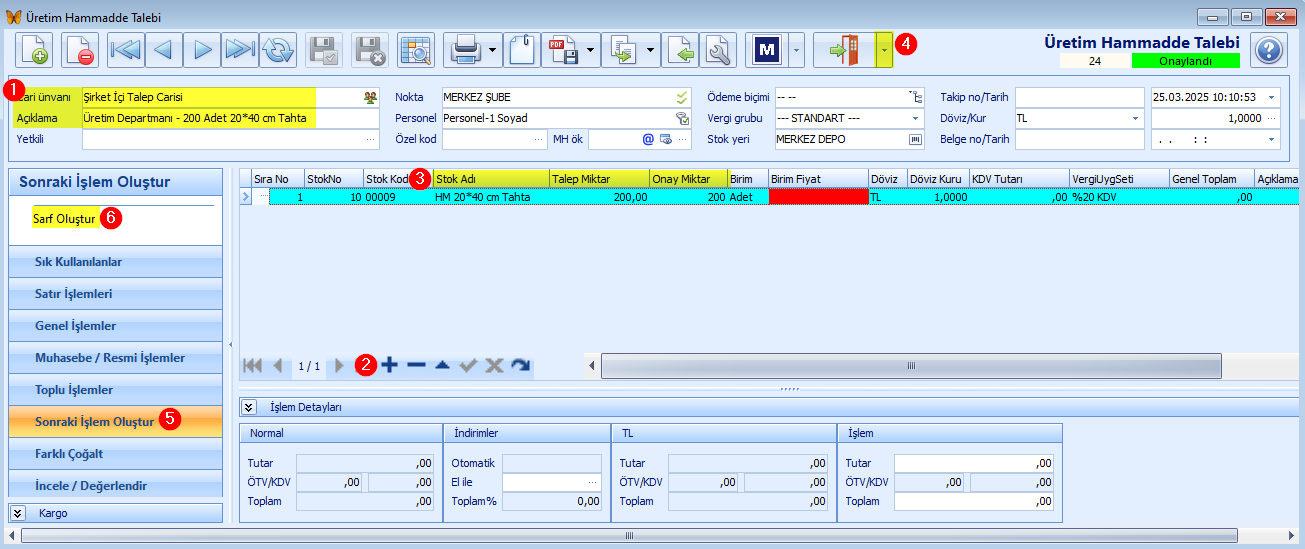Collapse the İşlem Detayları section chevron
The width and height of the screenshot is (1305, 549).
(x=249, y=407)
